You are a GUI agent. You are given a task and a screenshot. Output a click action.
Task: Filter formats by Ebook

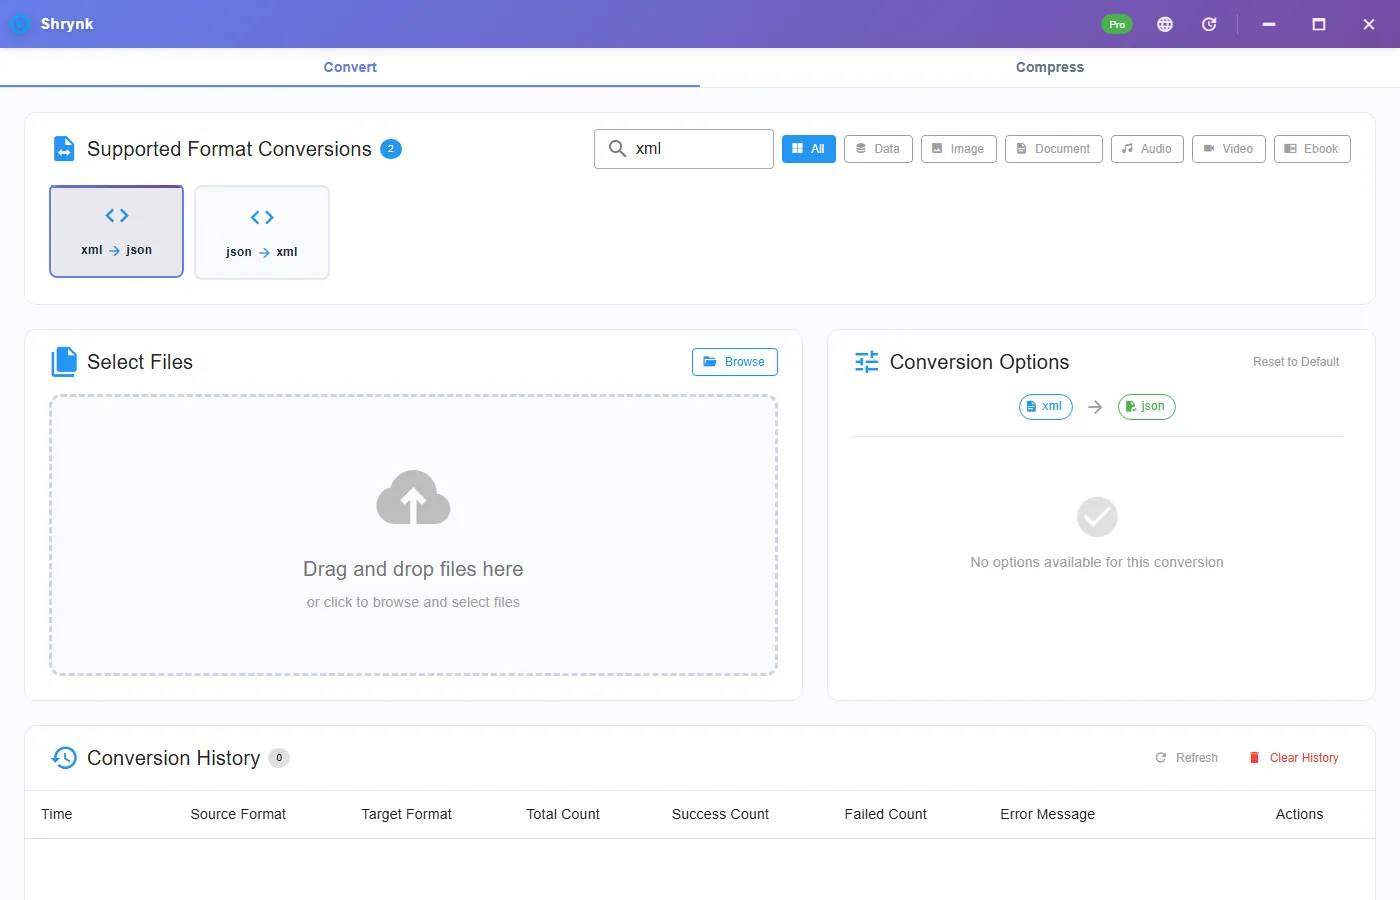click(1312, 149)
